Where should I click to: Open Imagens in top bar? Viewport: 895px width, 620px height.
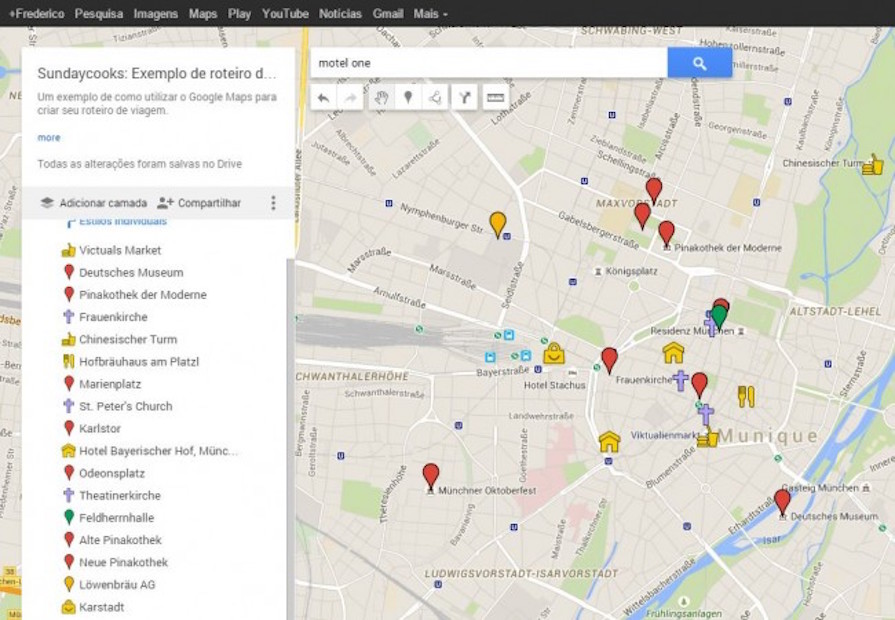155,14
